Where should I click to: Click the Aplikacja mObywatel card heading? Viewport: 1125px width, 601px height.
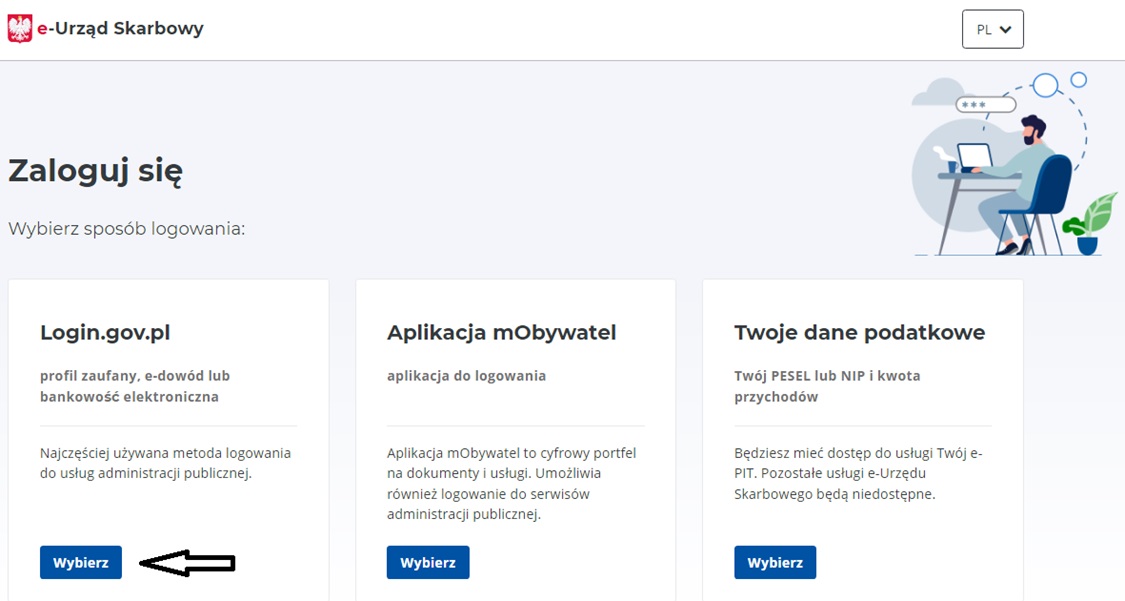501,333
